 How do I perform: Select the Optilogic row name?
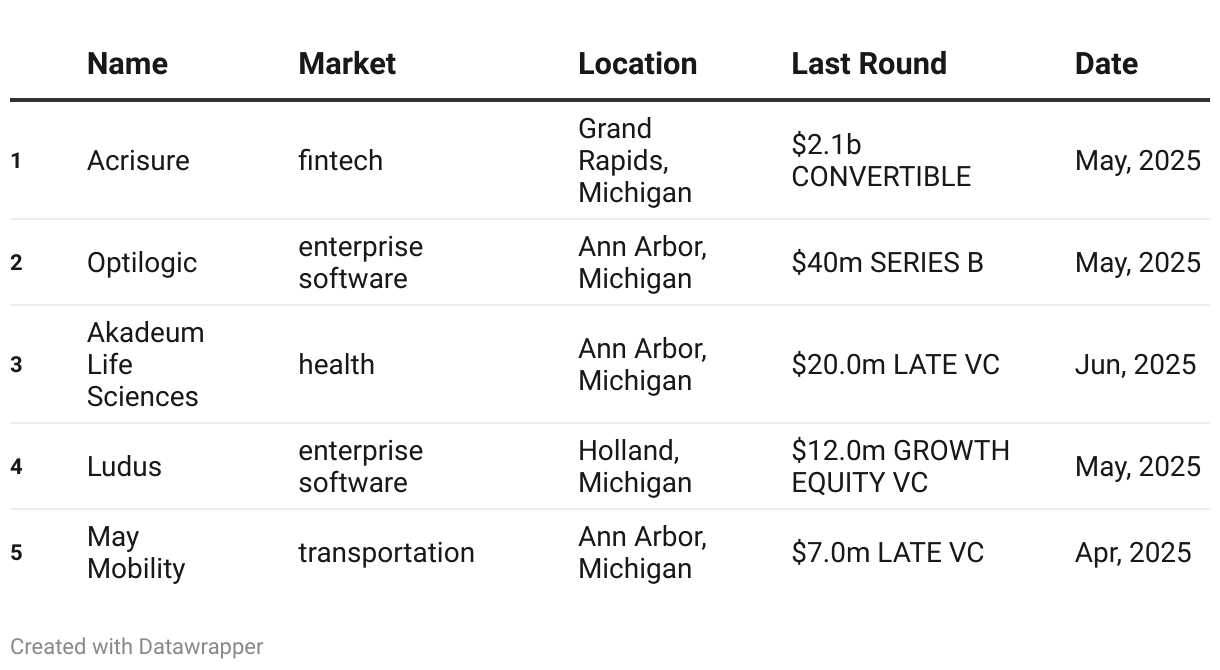pos(142,263)
